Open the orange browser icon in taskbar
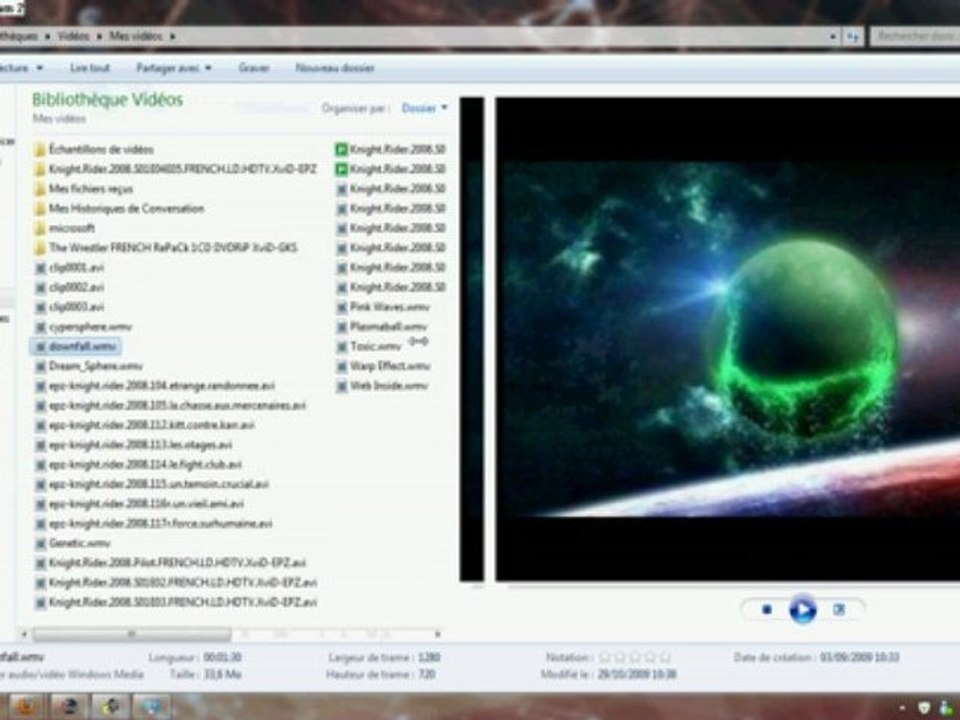 pyautogui.click(x=24, y=707)
